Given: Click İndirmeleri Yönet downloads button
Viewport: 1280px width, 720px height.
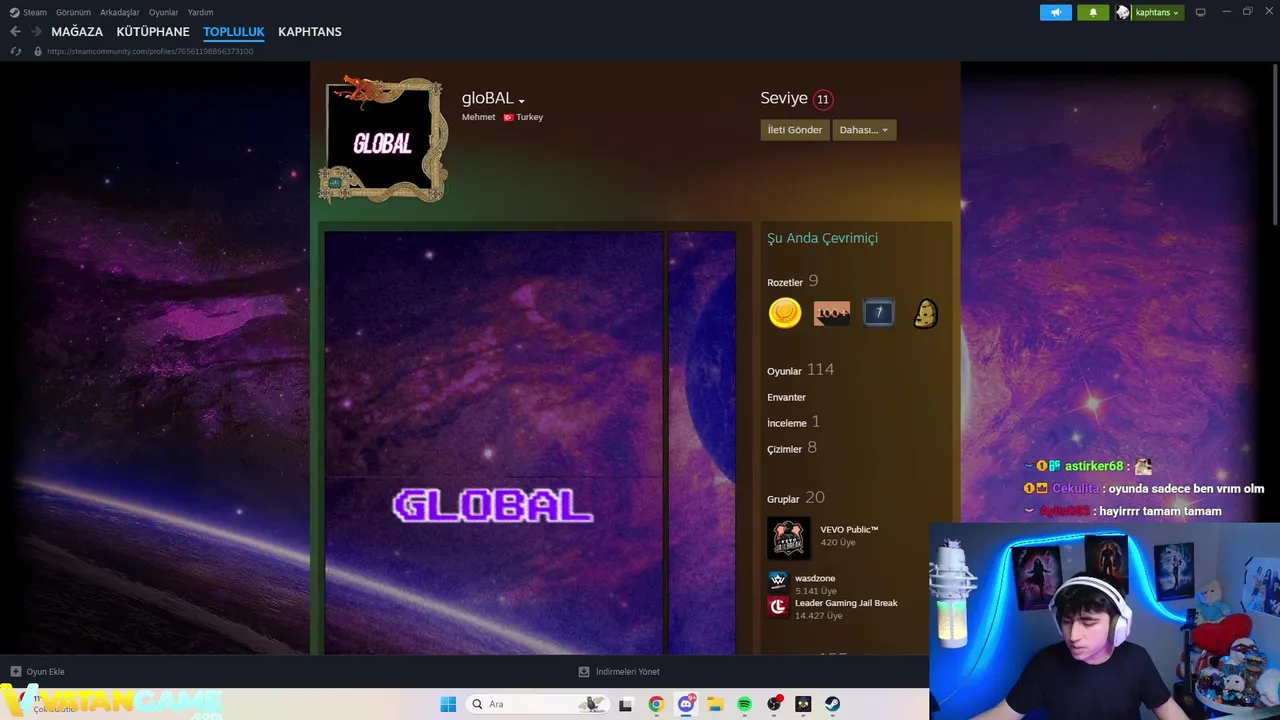Looking at the screenshot, I should [619, 672].
